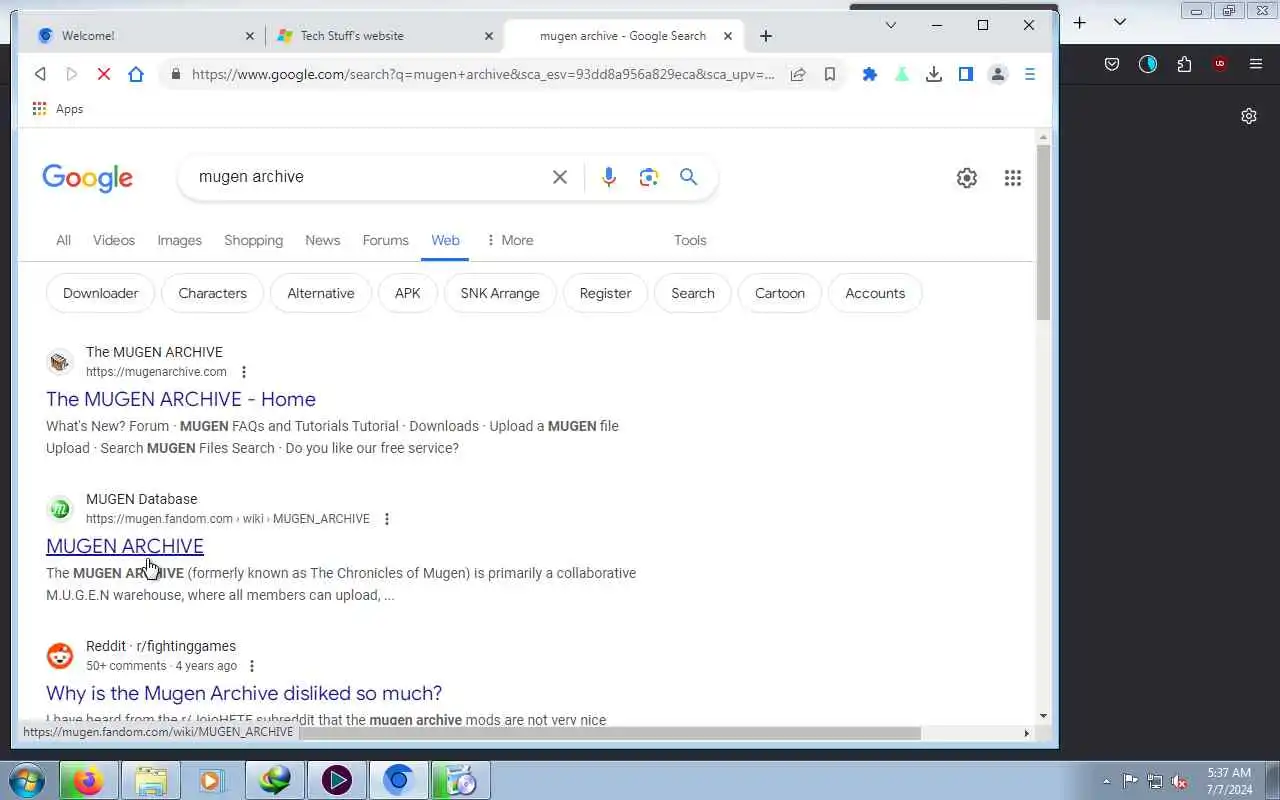Open the browser main menu icon
1280x800 pixels.
[1030, 74]
